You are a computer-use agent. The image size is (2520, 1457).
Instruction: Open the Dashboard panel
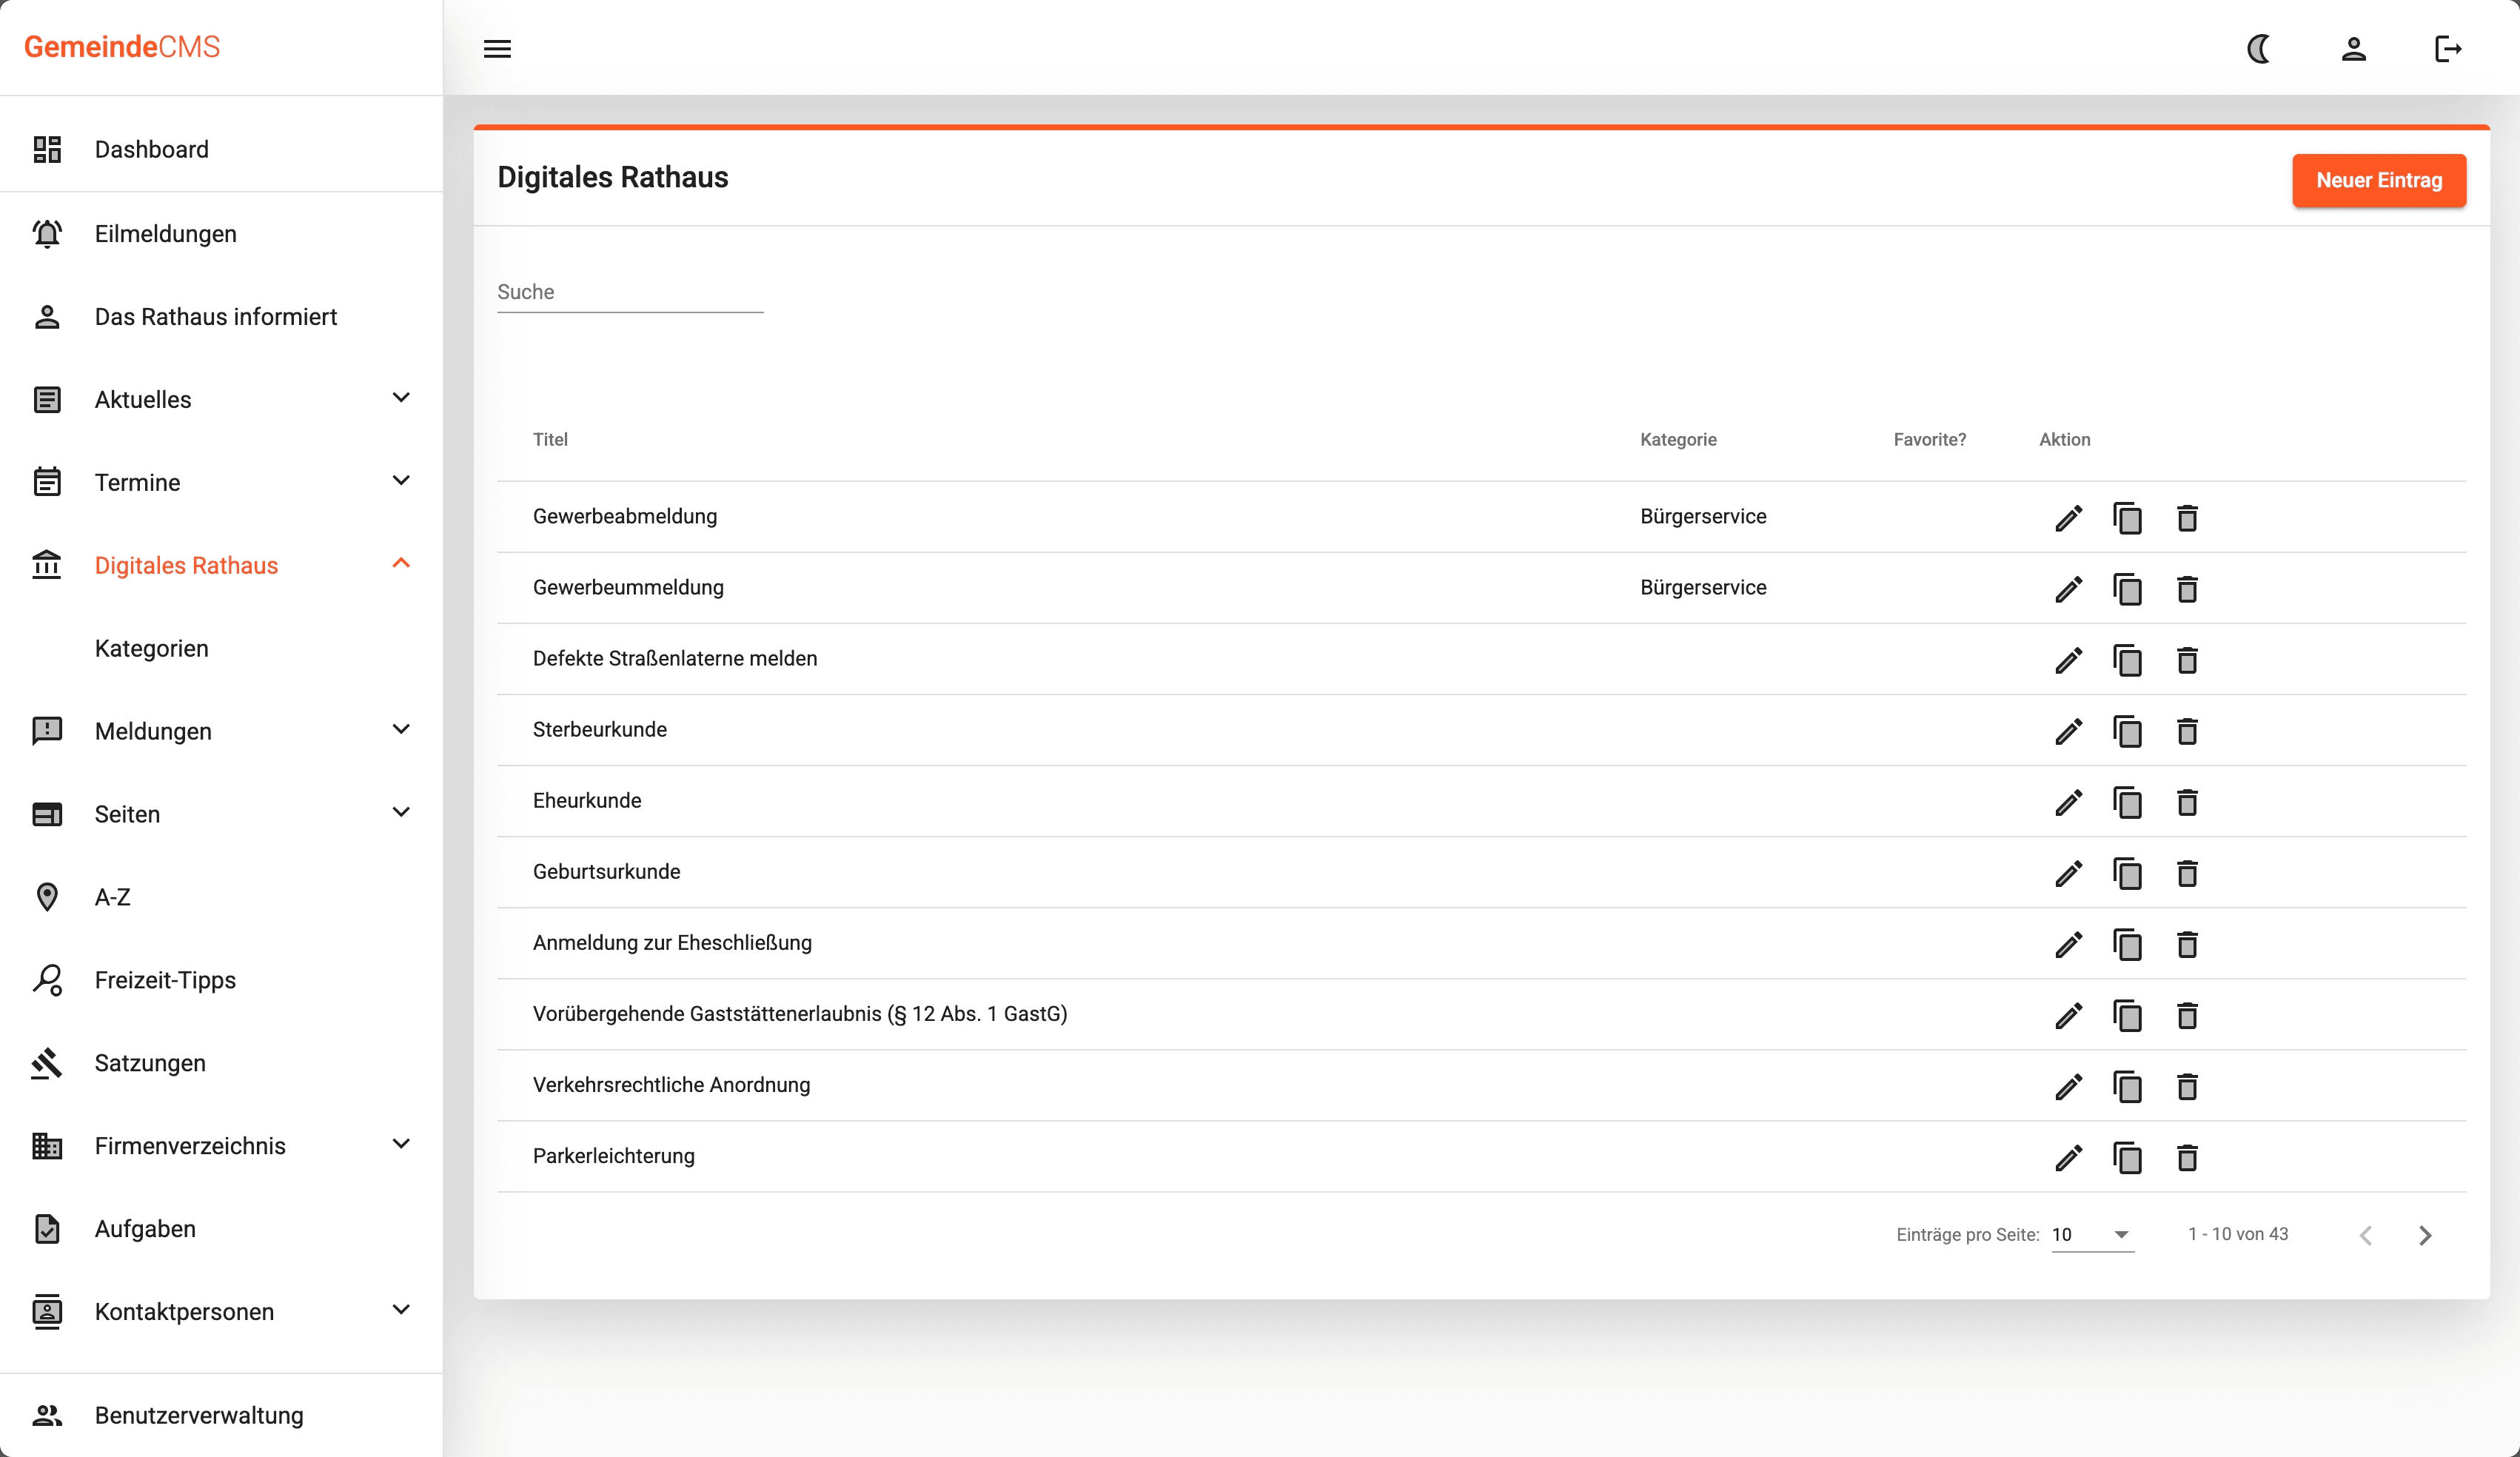[151, 148]
